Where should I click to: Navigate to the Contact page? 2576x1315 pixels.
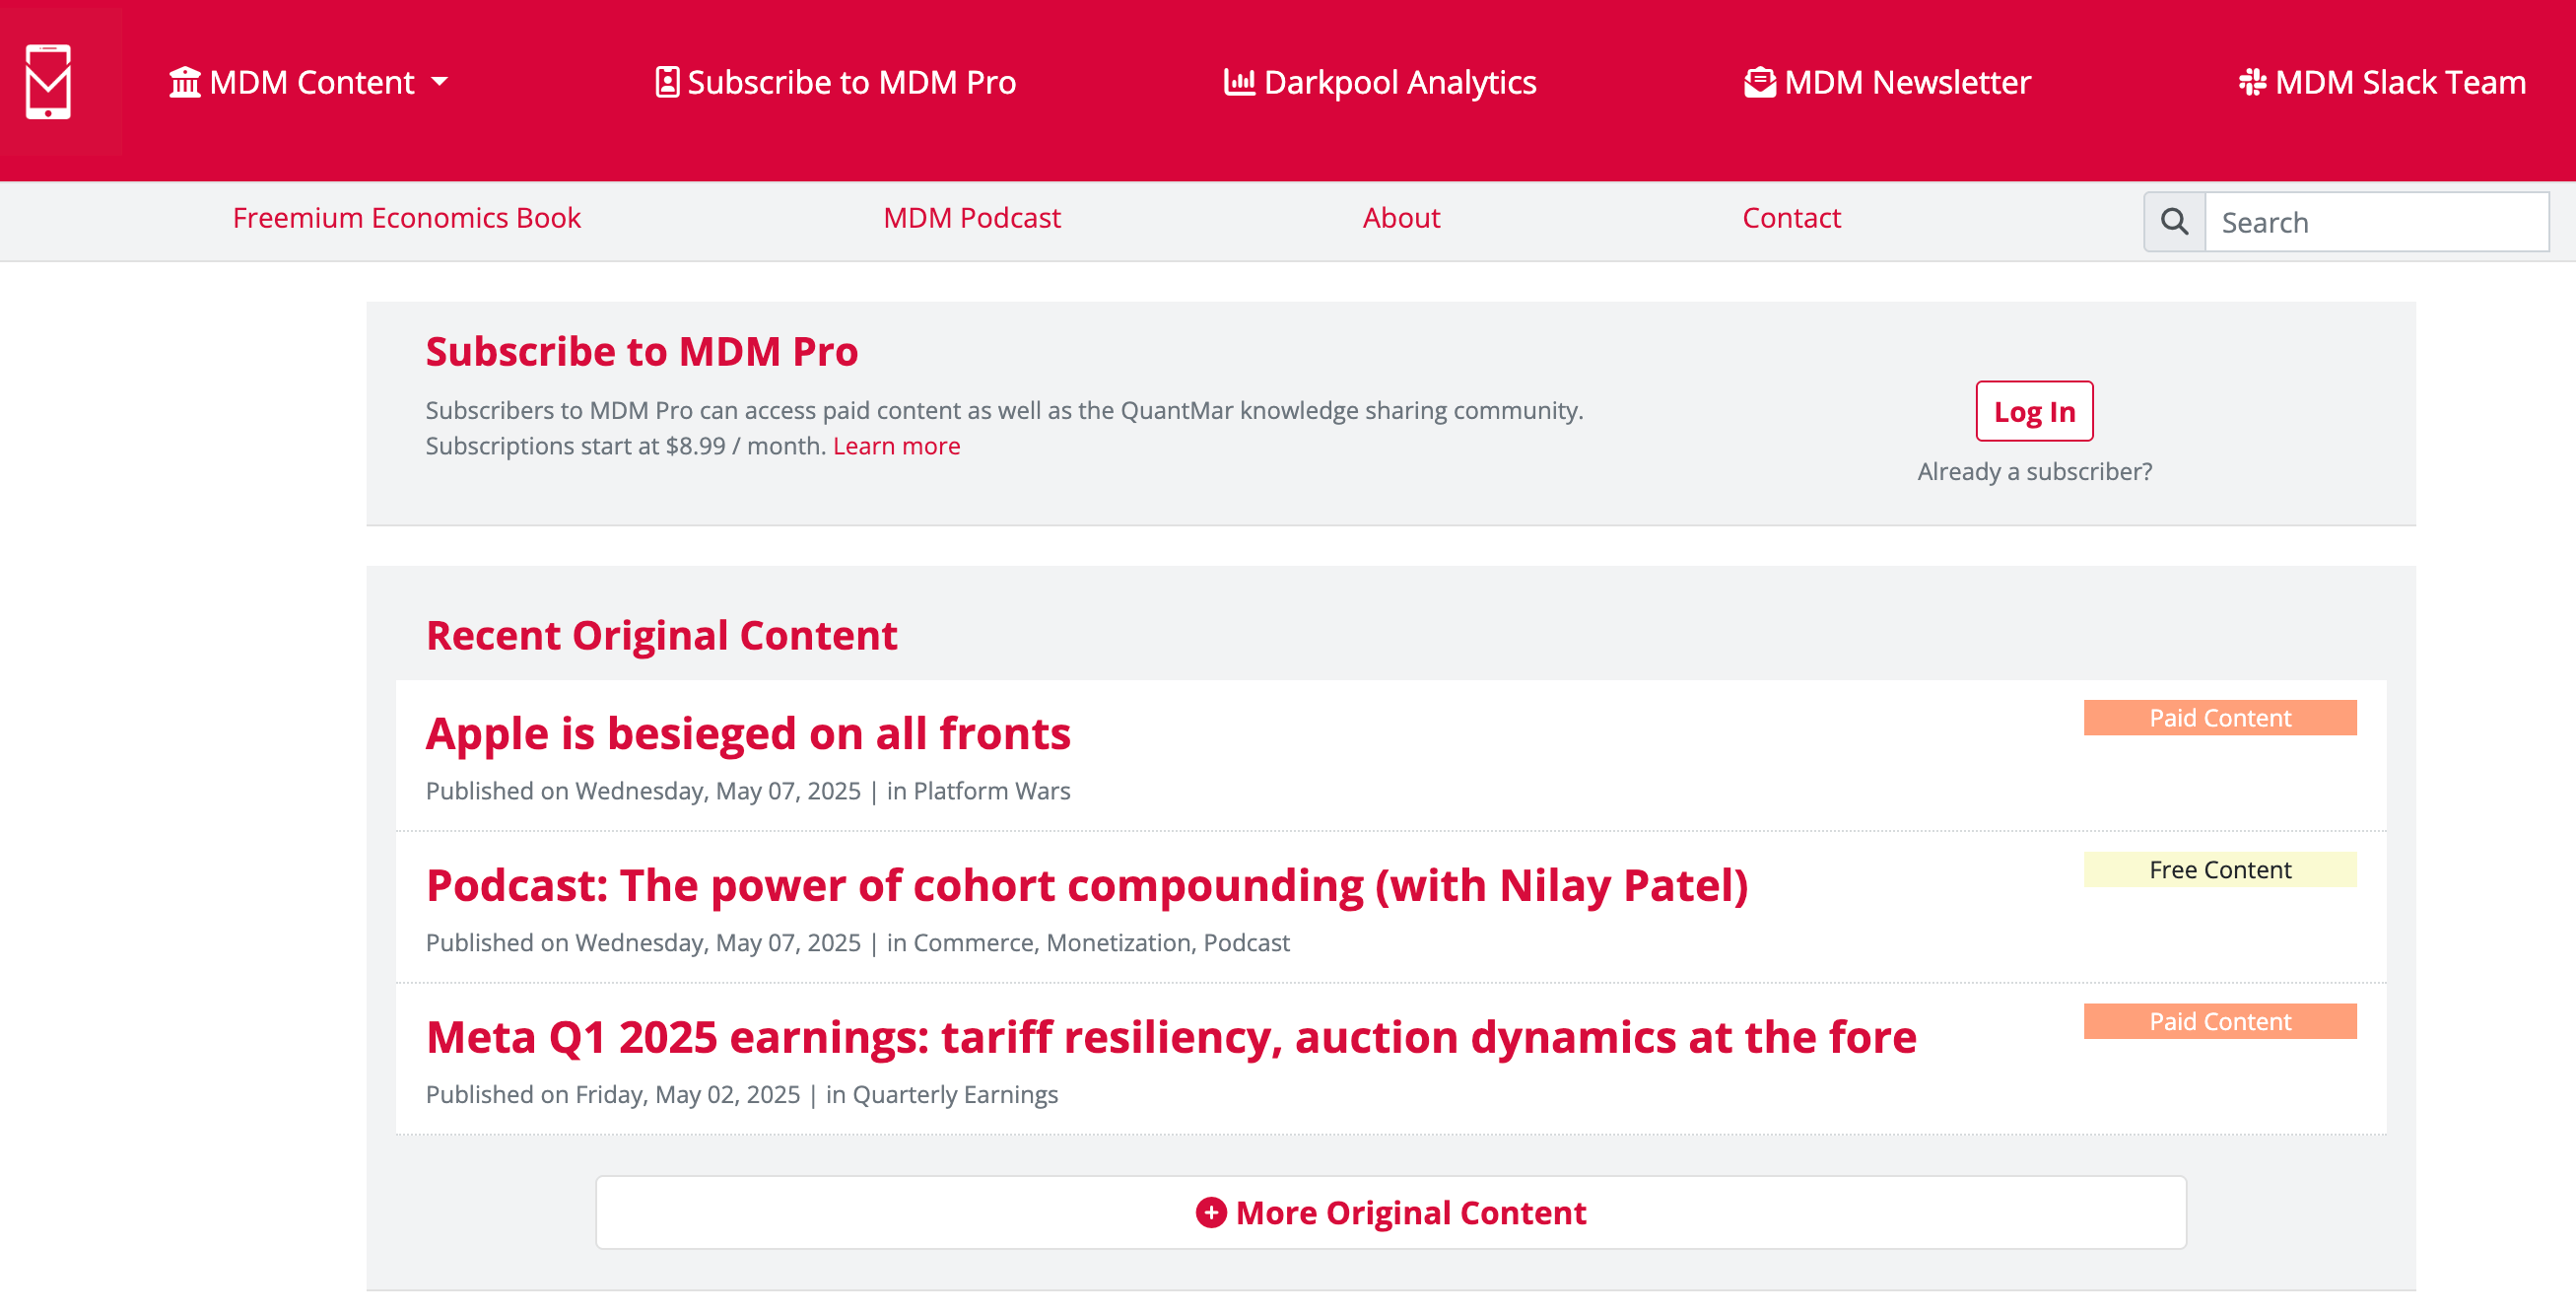coord(1790,218)
